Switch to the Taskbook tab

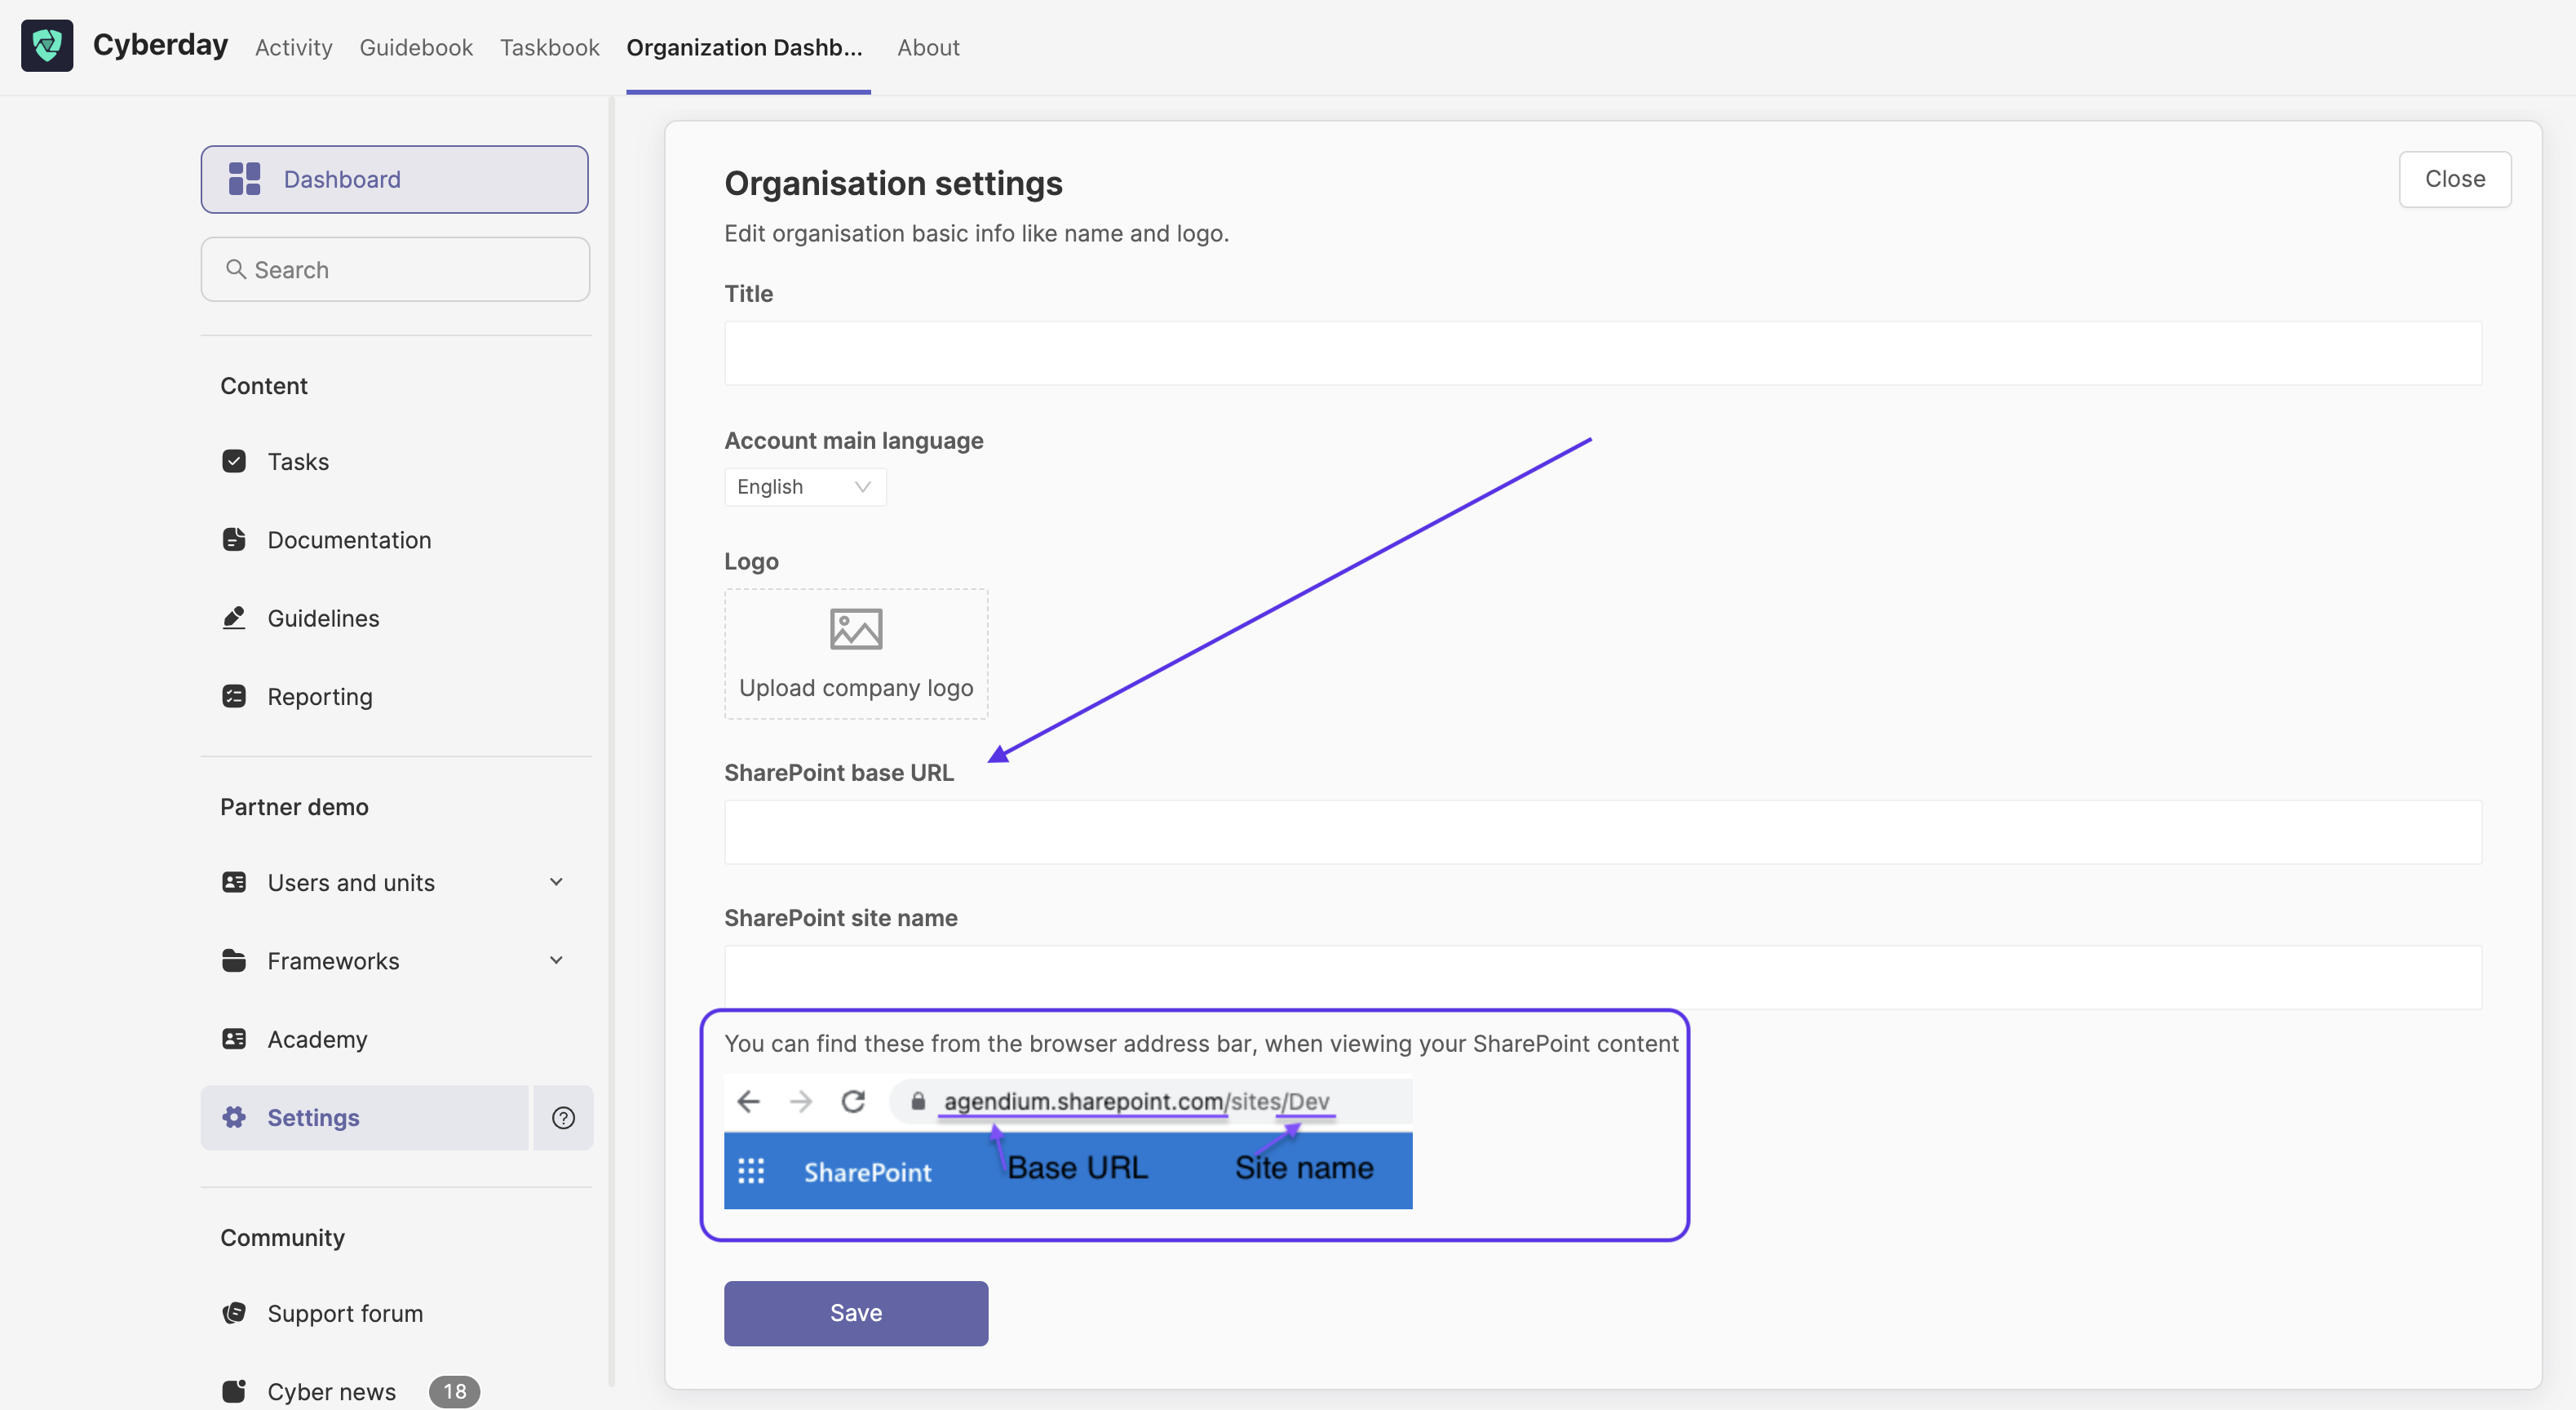[x=549, y=47]
